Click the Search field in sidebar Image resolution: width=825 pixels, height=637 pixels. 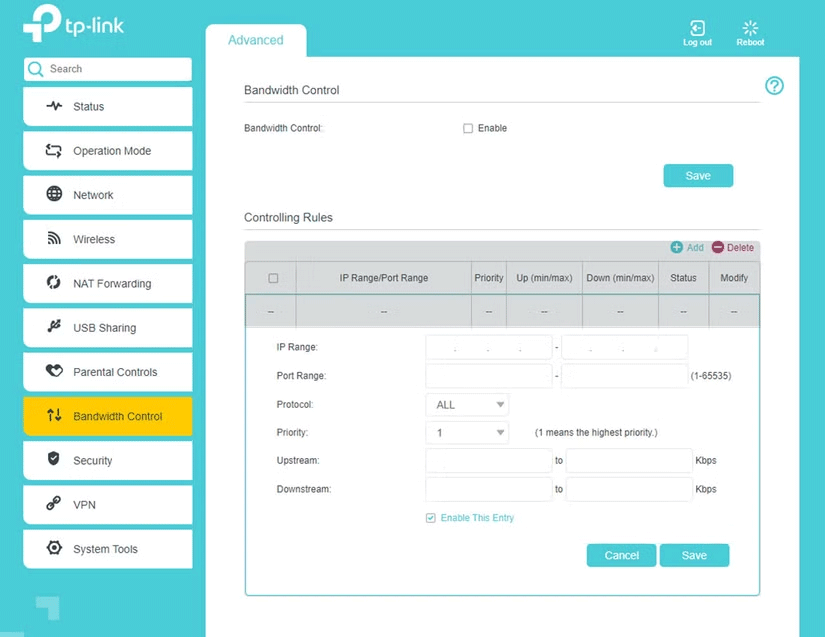108,69
